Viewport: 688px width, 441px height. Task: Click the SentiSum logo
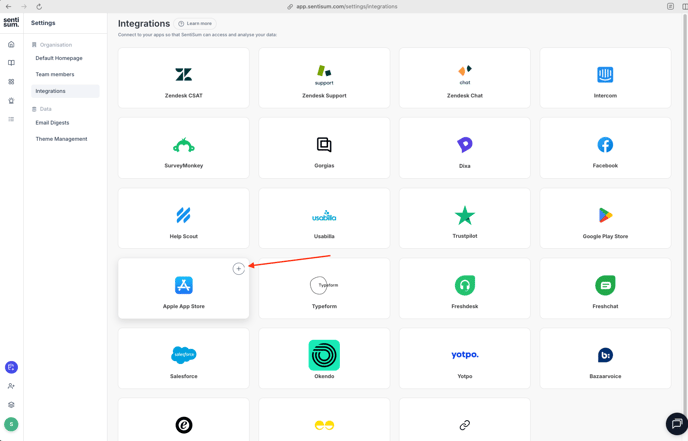(11, 22)
